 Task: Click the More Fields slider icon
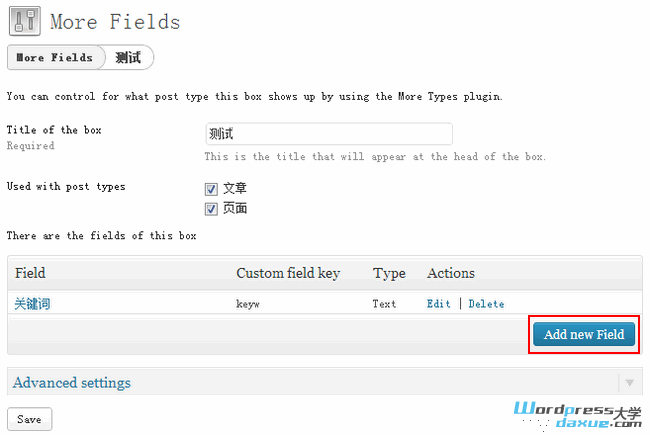(x=25, y=21)
